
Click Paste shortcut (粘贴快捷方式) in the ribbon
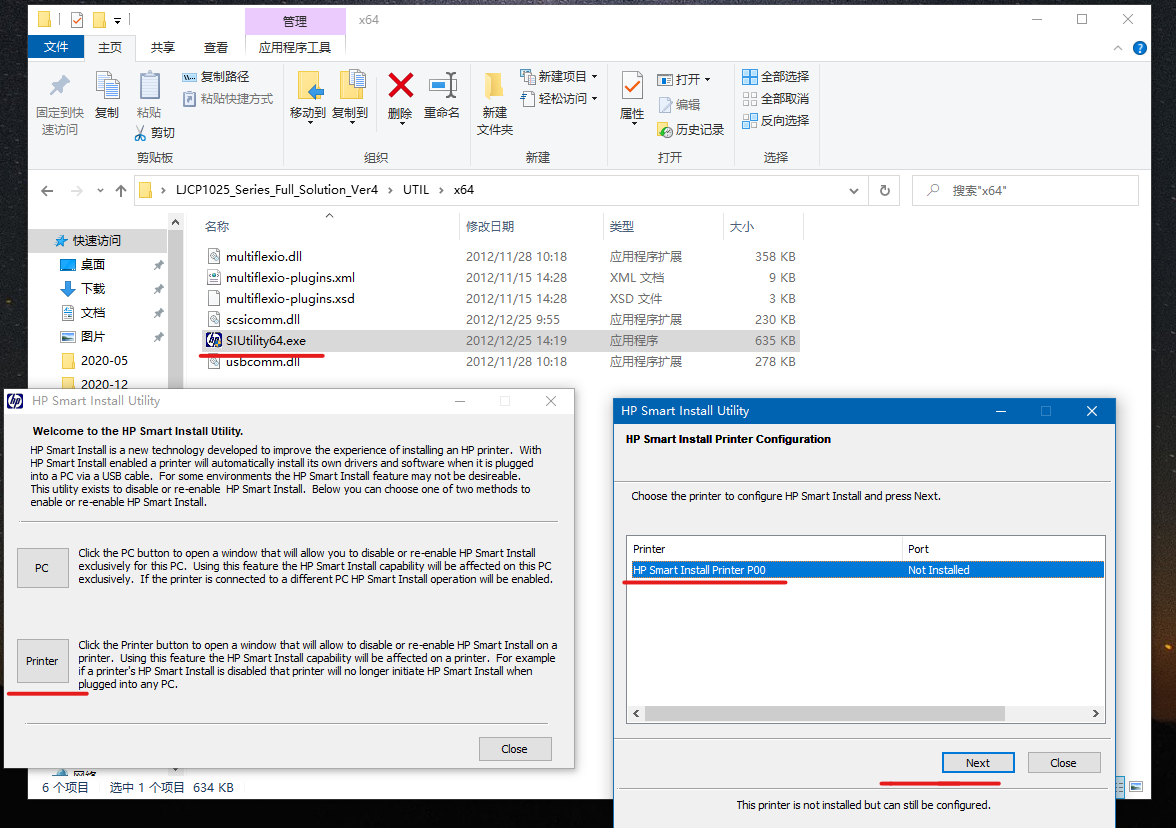pyautogui.click(x=228, y=98)
